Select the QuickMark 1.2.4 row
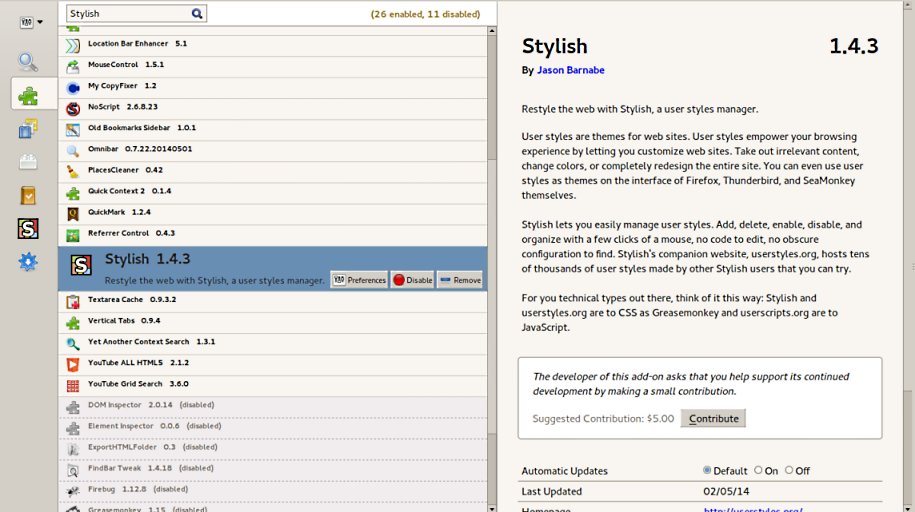This screenshot has width=915, height=512. tap(273, 214)
